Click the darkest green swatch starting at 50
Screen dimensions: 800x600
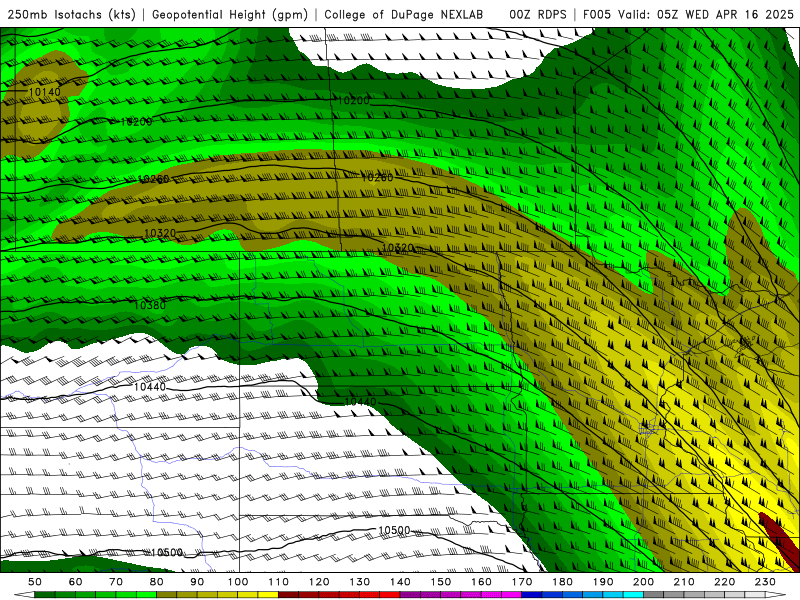[45, 595]
